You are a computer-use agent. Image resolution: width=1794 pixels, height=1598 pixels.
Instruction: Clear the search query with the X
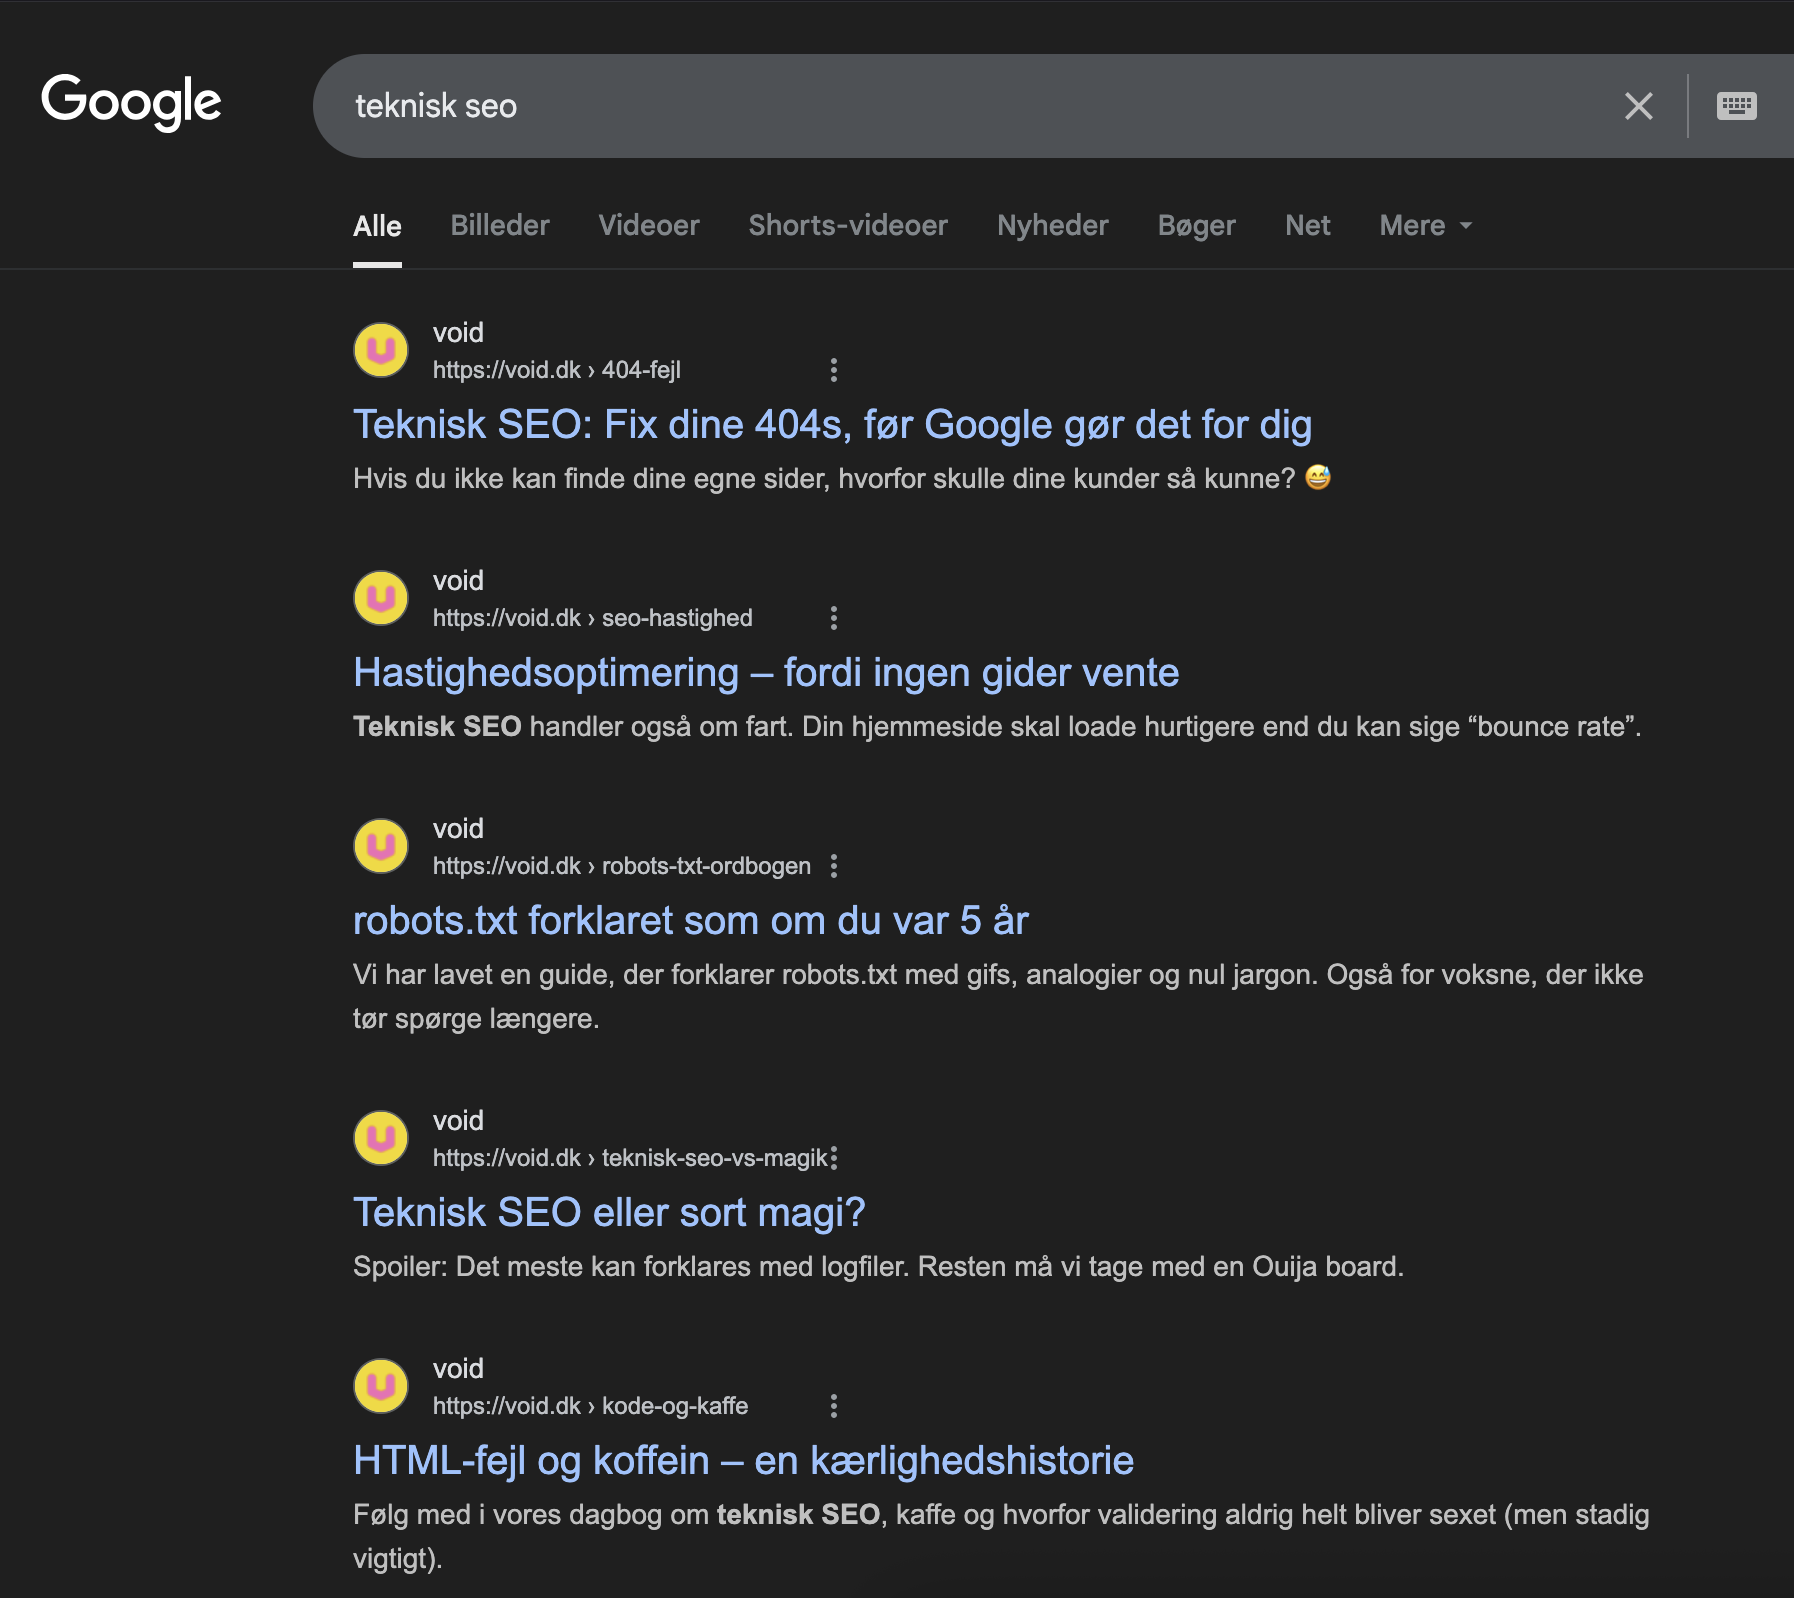click(1638, 106)
